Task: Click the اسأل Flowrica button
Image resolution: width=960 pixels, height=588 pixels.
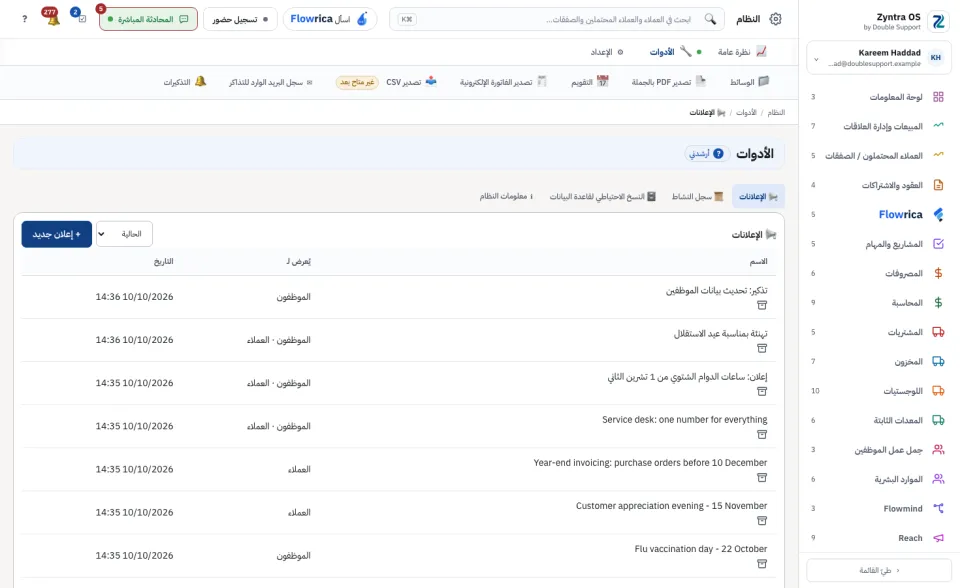Action: (329, 19)
